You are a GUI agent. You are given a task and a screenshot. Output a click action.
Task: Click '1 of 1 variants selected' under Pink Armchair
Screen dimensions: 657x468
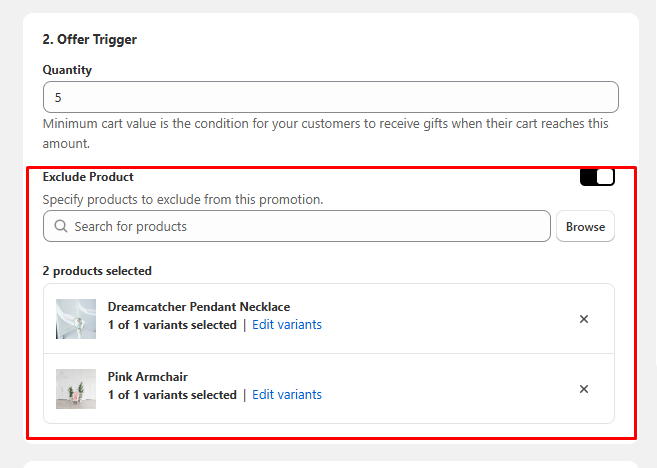[x=172, y=395]
